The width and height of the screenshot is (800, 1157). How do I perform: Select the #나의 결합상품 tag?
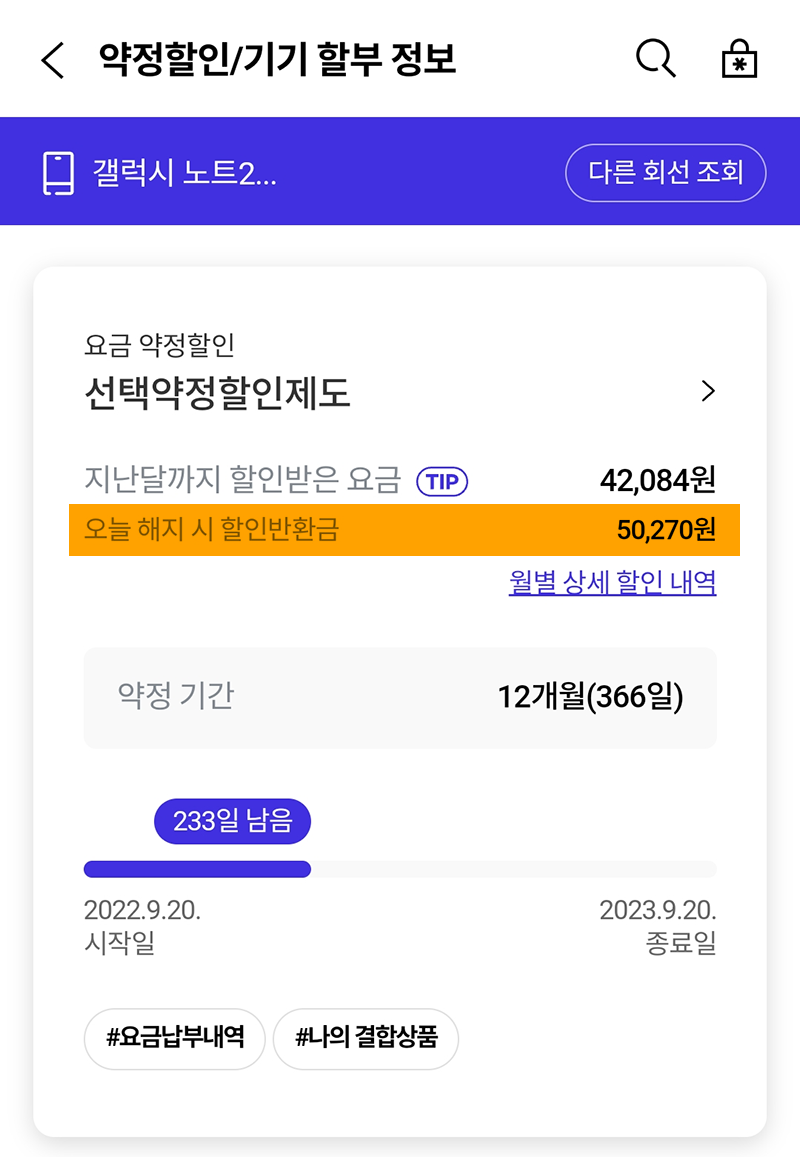pyautogui.click(x=366, y=1037)
